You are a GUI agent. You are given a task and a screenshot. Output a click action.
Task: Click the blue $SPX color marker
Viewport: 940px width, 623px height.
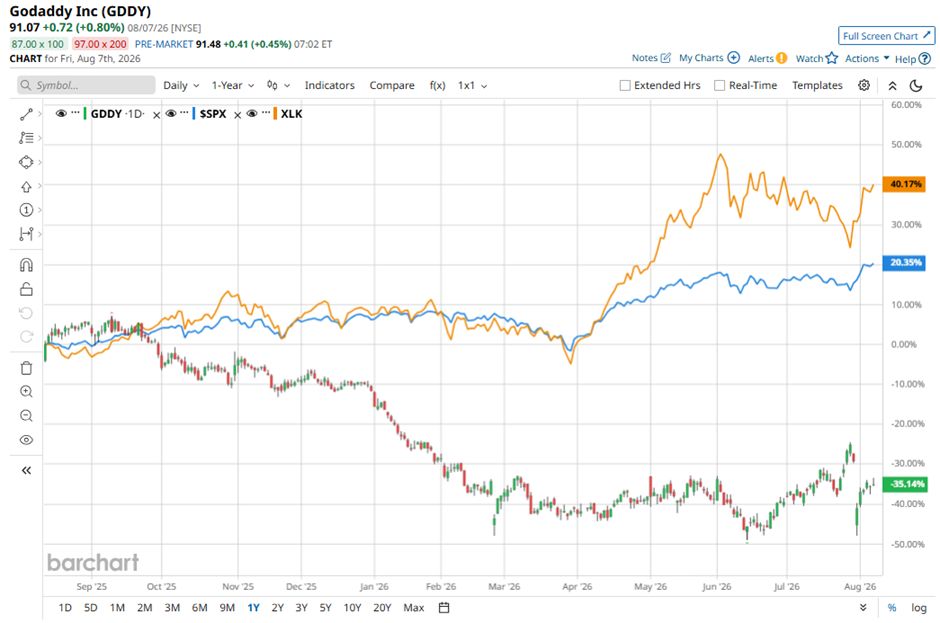click(194, 113)
